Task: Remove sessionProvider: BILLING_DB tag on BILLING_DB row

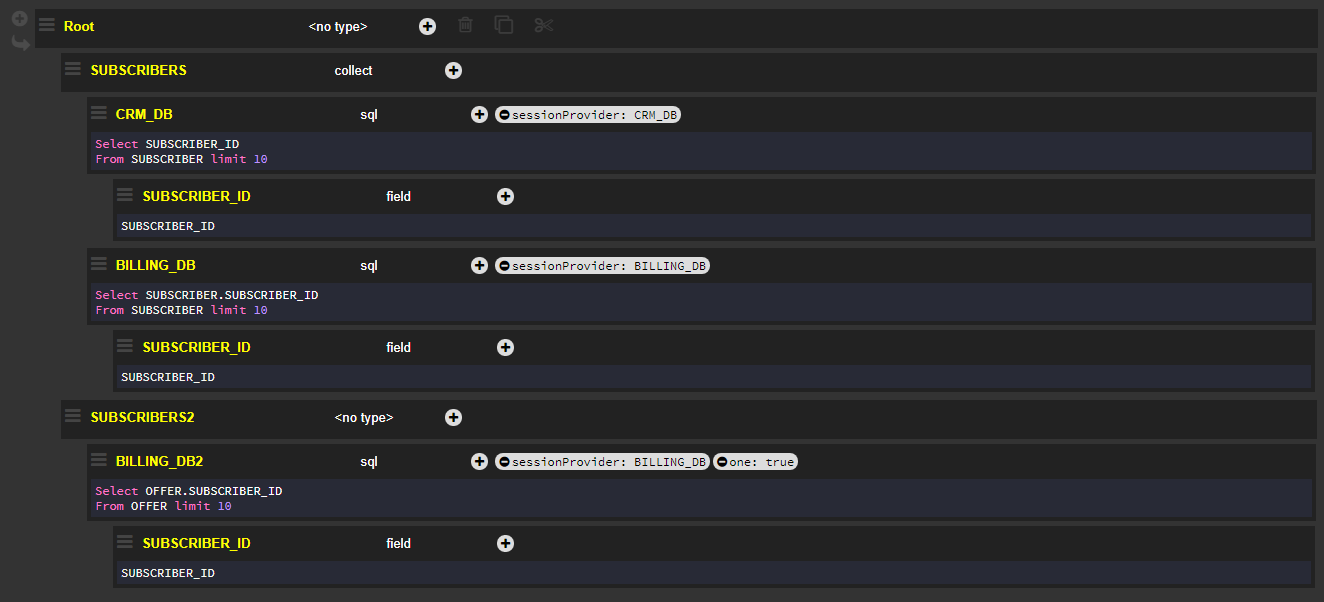Action: click(x=505, y=266)
